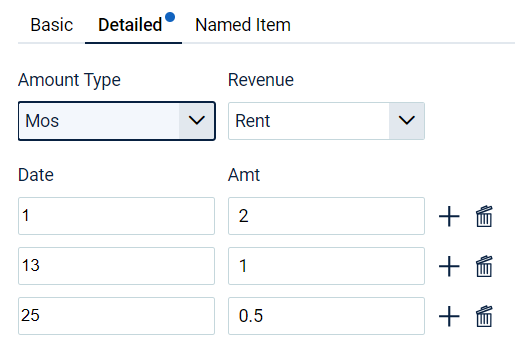Edit the Amt field in the Date 13 row

pyautogui.click(x=326, y=266)
